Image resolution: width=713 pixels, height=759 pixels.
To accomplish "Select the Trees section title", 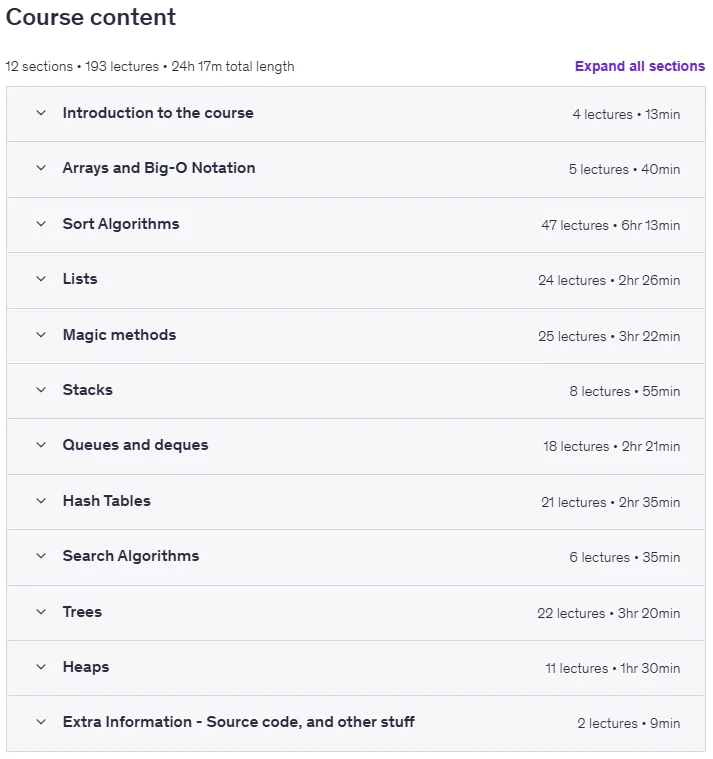I will [82, 612].
